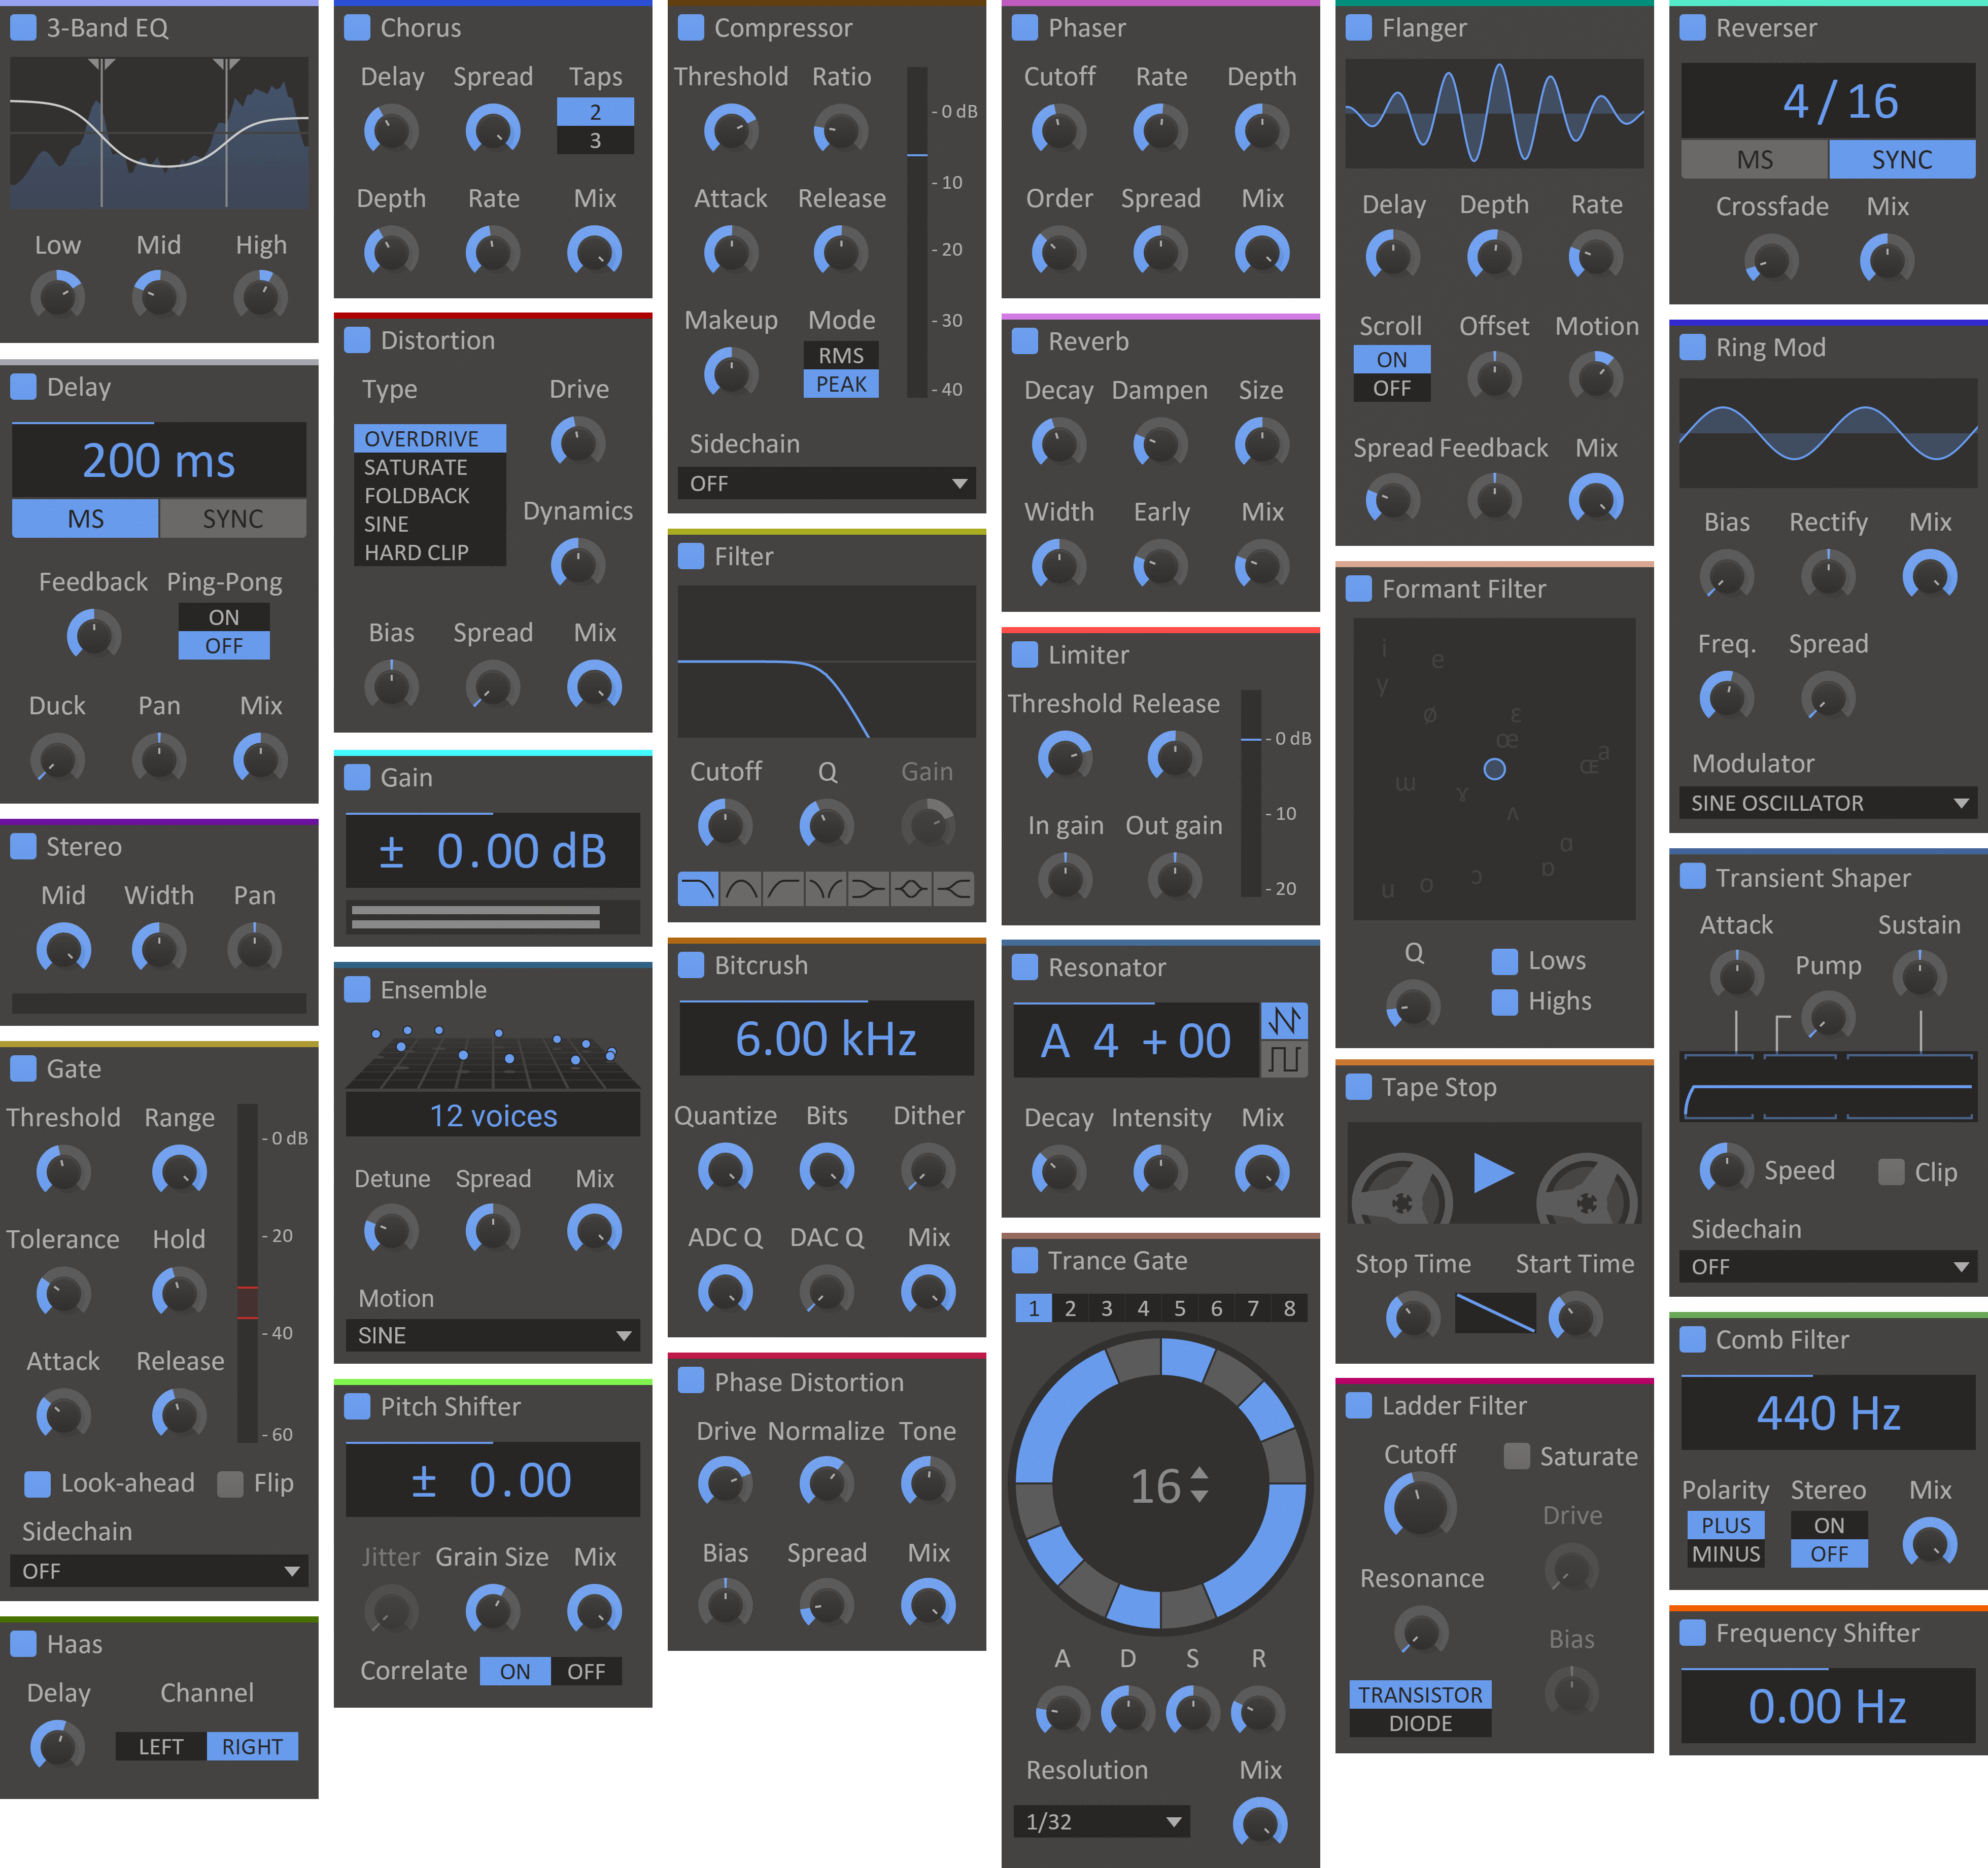Uncheck Lows in Formant Filter
This screenshot has width=1988, height=1868.
pyautogui.click(x=1504, y=961)
